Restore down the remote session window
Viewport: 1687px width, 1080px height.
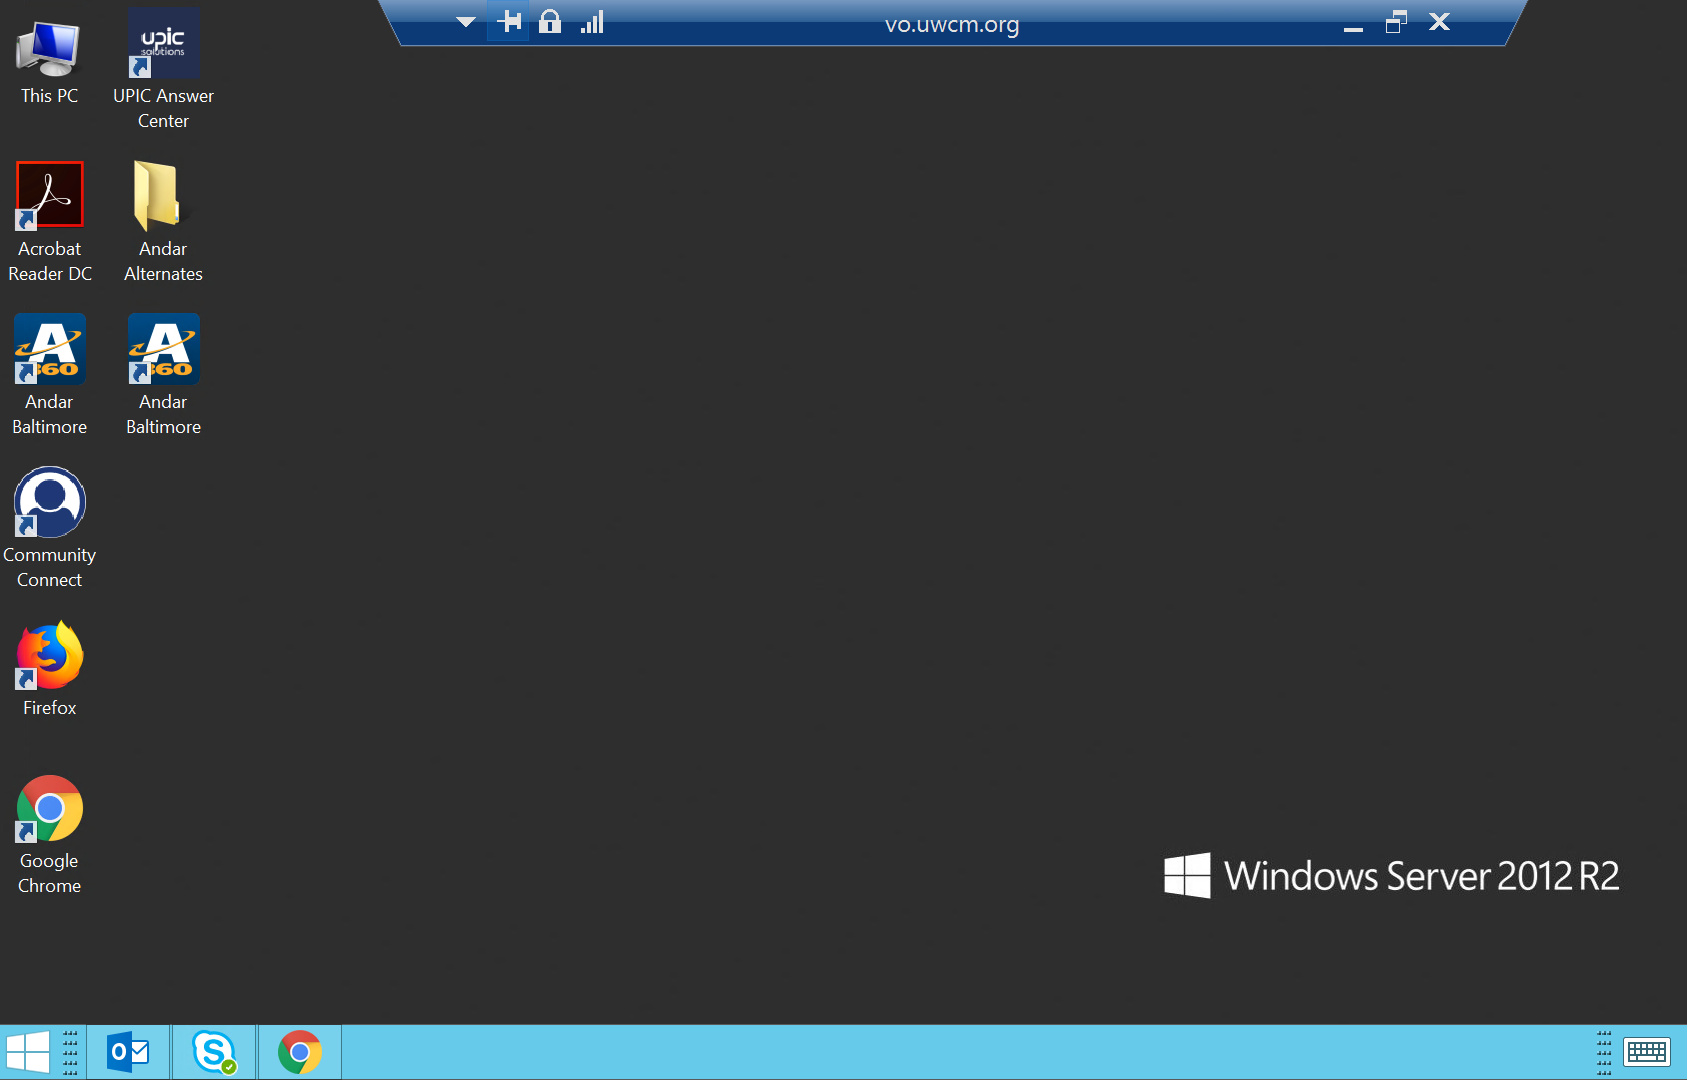(1396, 22)
